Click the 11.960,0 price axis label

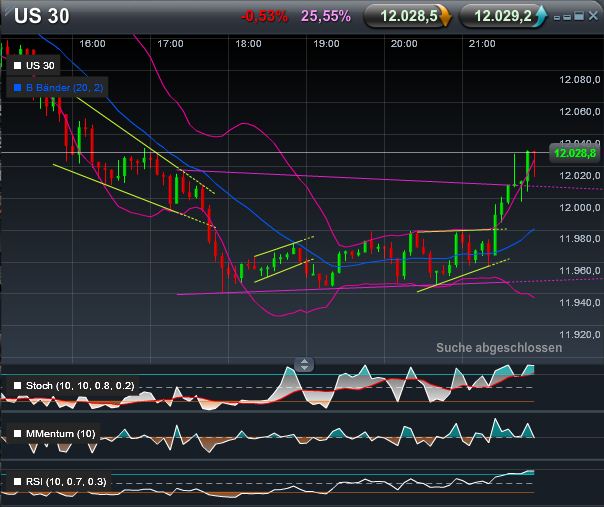pyautogui.click(x=580, y=271)
